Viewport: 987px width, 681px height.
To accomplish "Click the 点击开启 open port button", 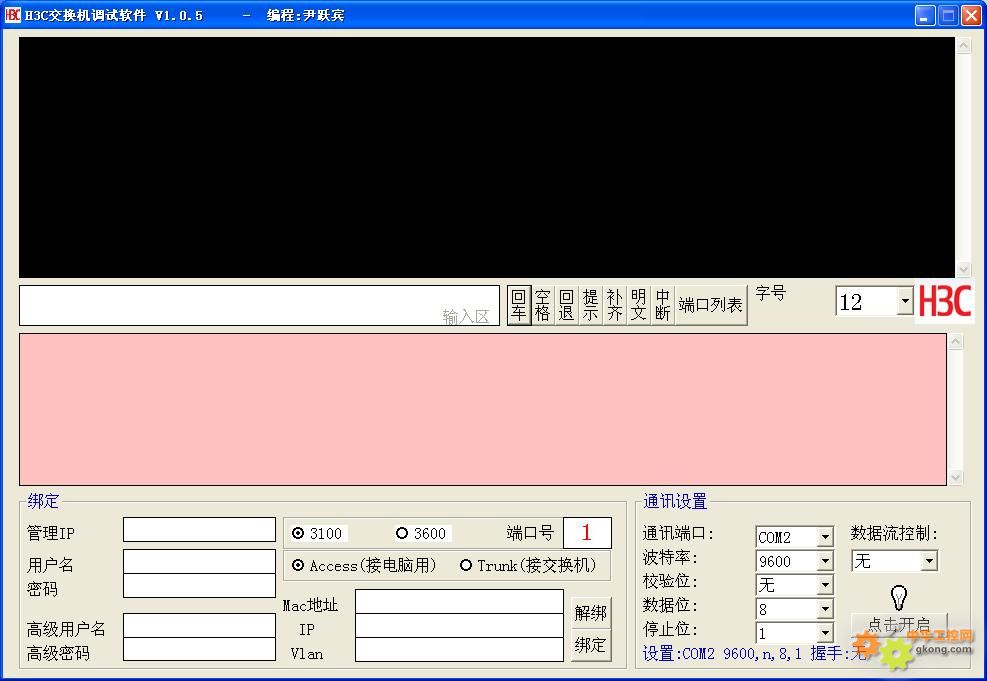I will pos(899,624).
